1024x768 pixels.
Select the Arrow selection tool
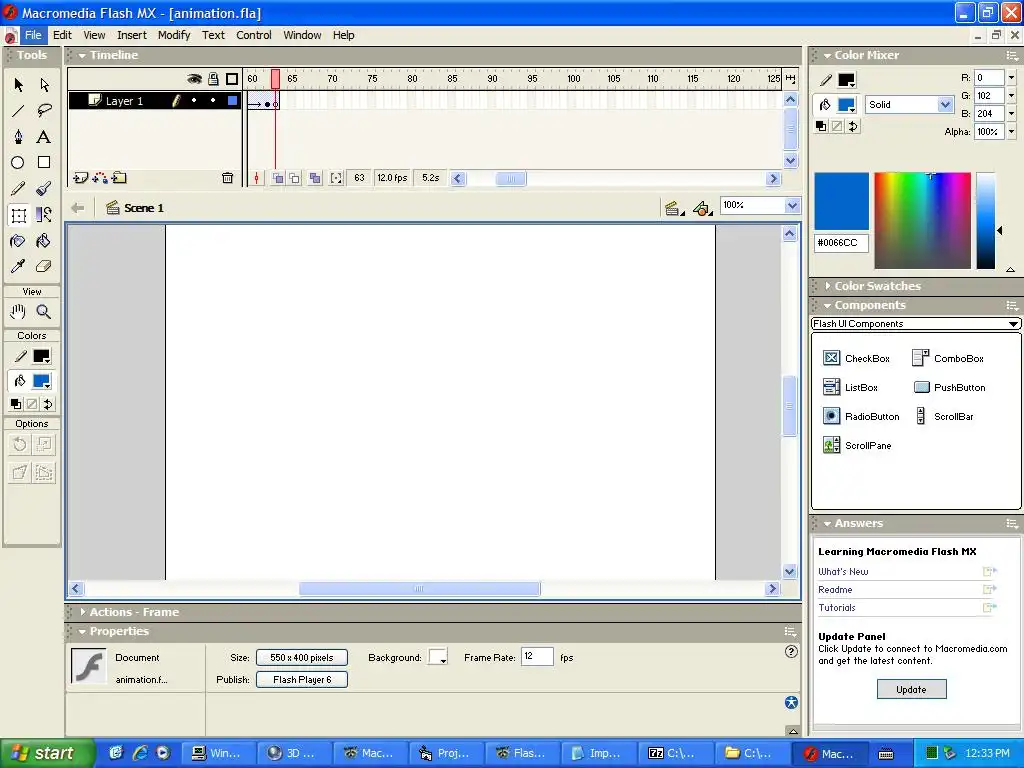click(x=18, y=85)
